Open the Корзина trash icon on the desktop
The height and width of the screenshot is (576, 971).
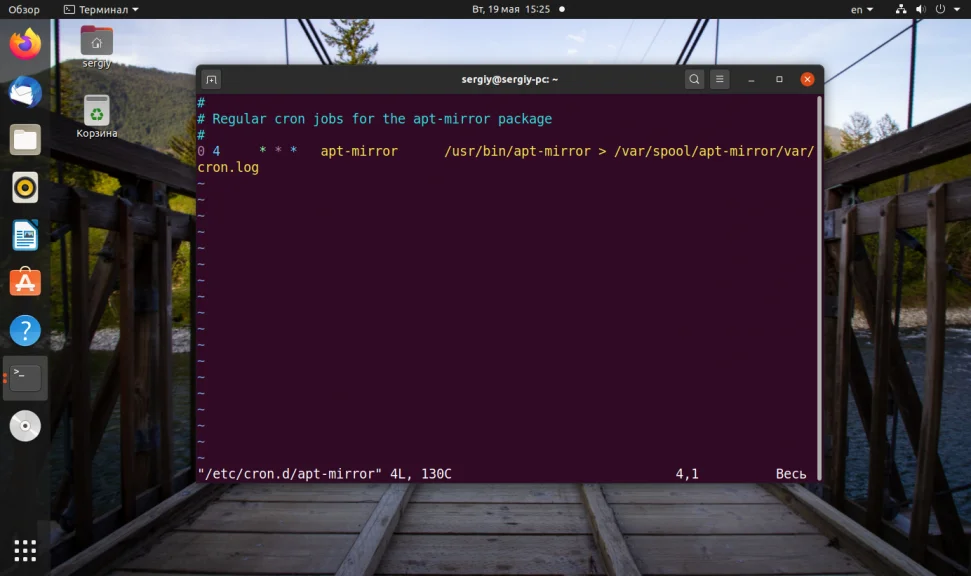[x=97, y=117]
